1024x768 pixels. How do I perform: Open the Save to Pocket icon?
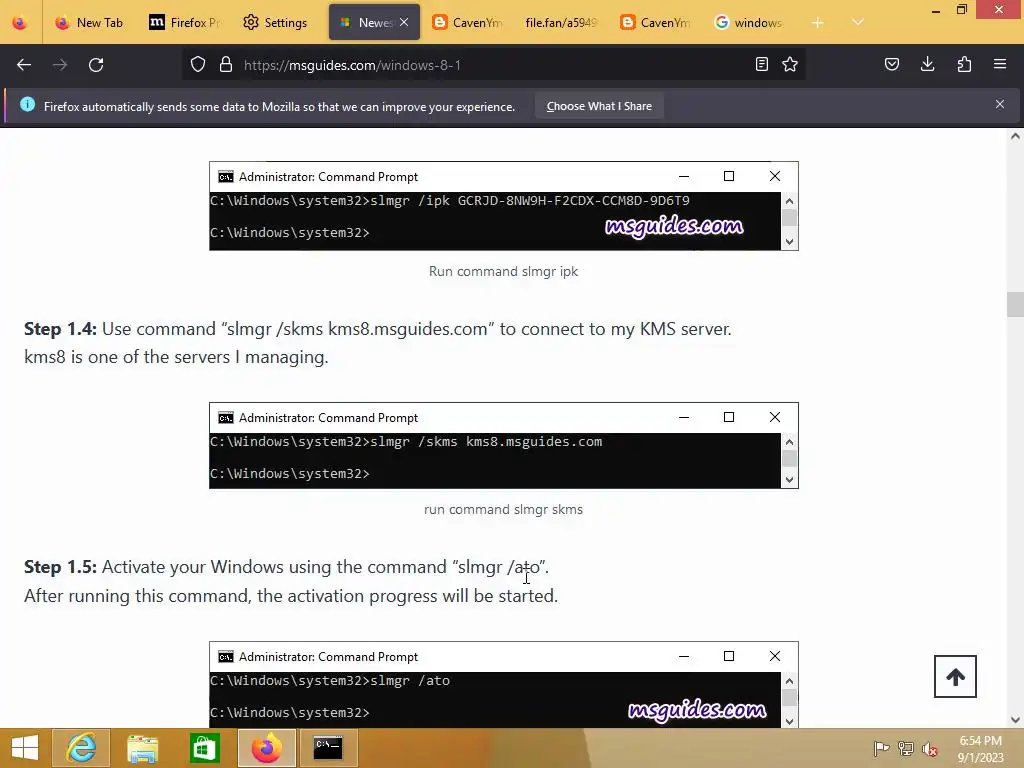pos(892,65)
